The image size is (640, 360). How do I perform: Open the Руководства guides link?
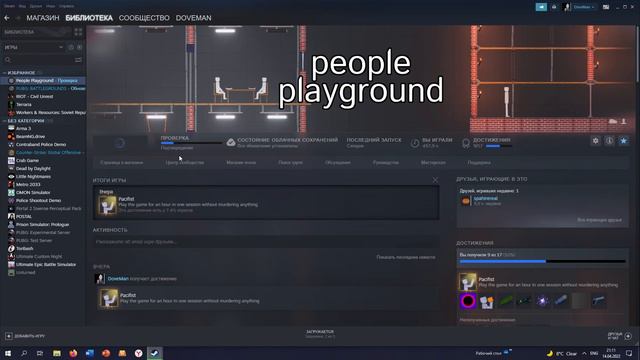pos(386,163)
